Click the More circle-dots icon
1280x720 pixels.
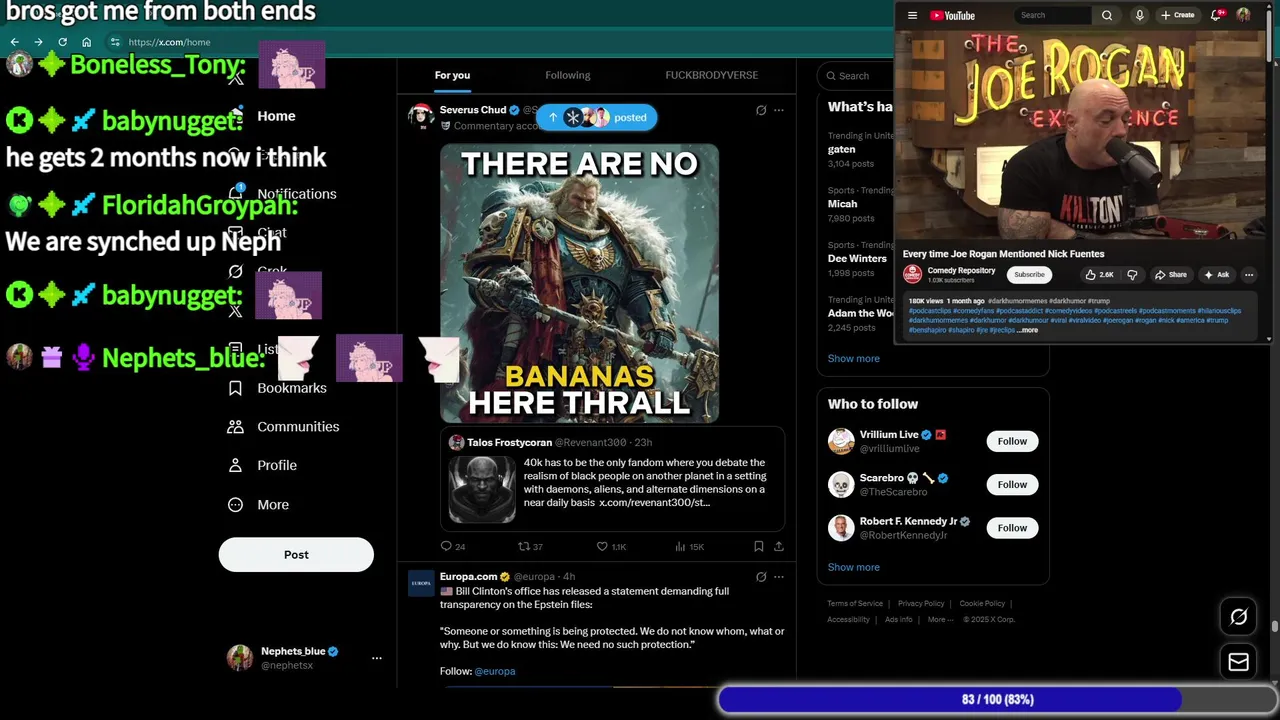(x=235, y=505)
